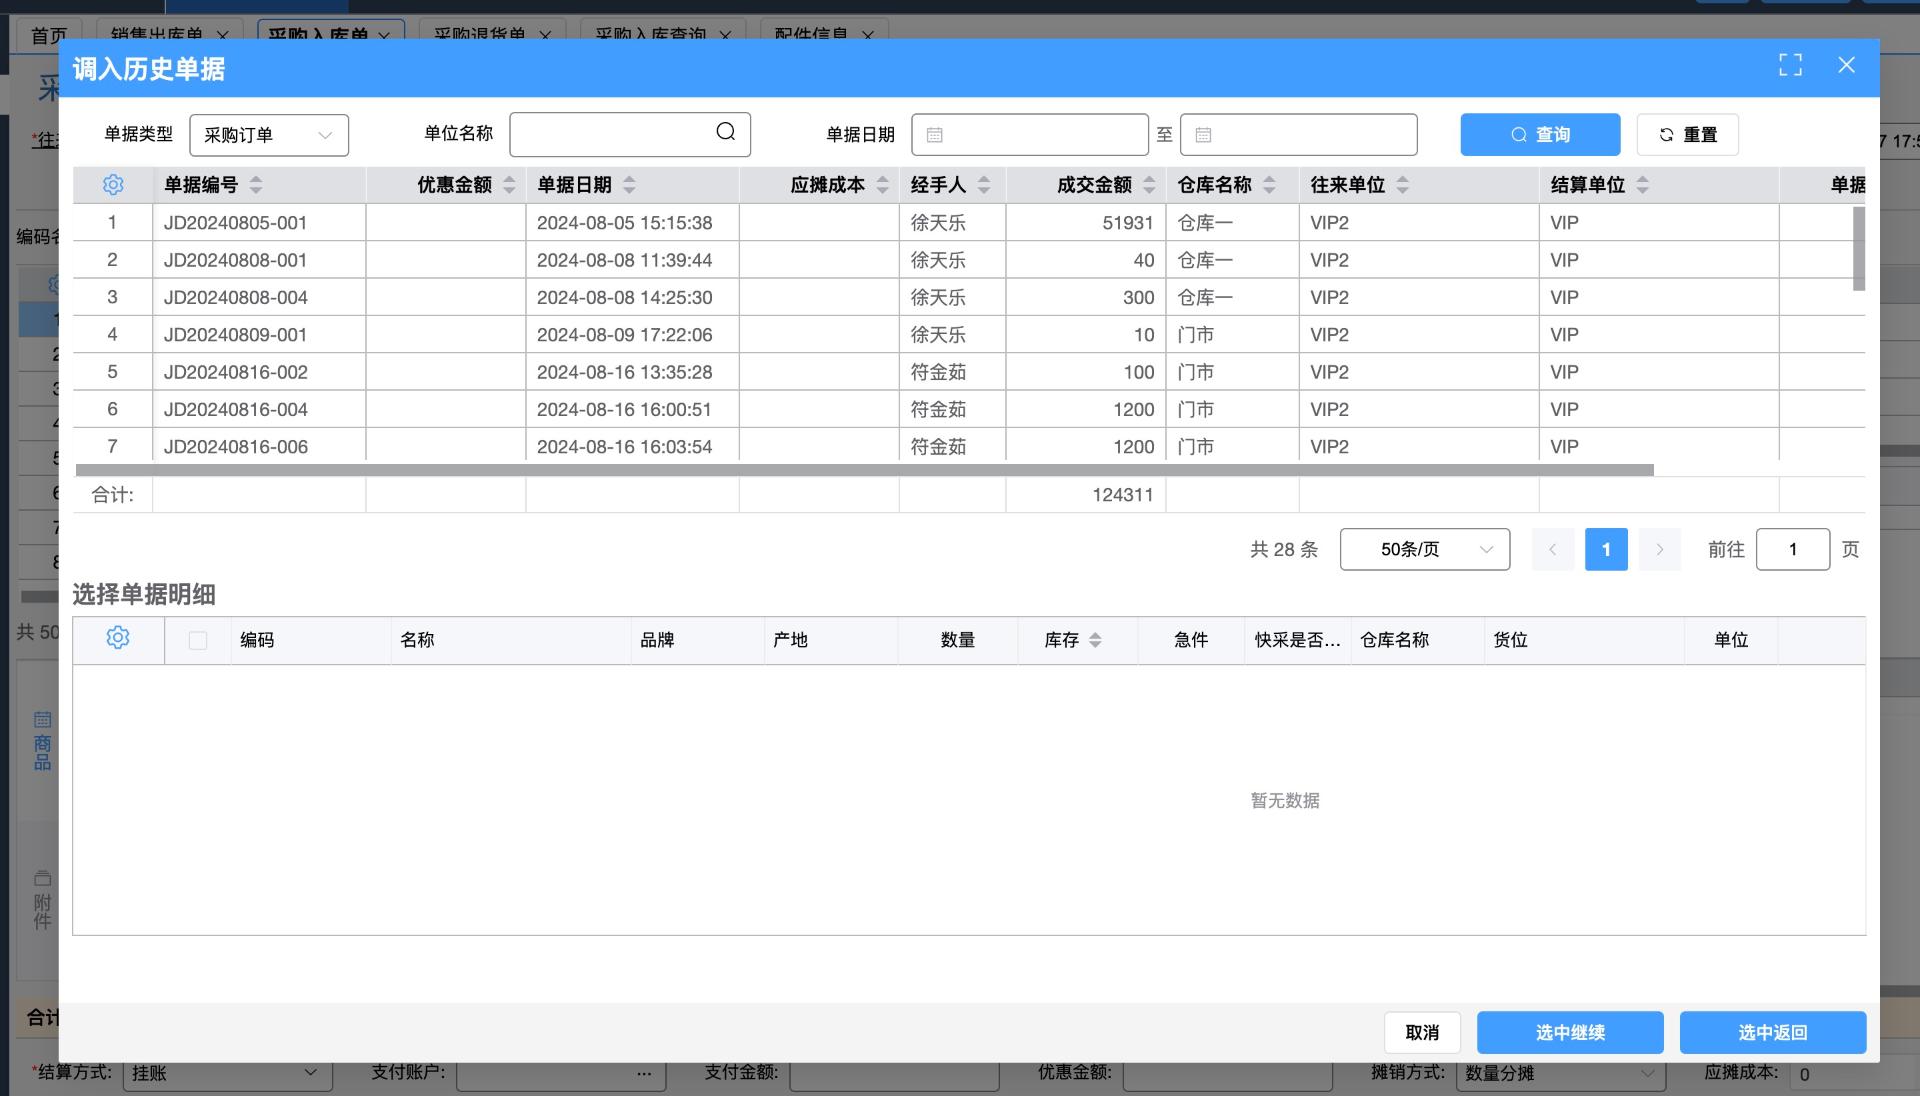
Task: Click the start date calendar icon
Action: [935, 135]
